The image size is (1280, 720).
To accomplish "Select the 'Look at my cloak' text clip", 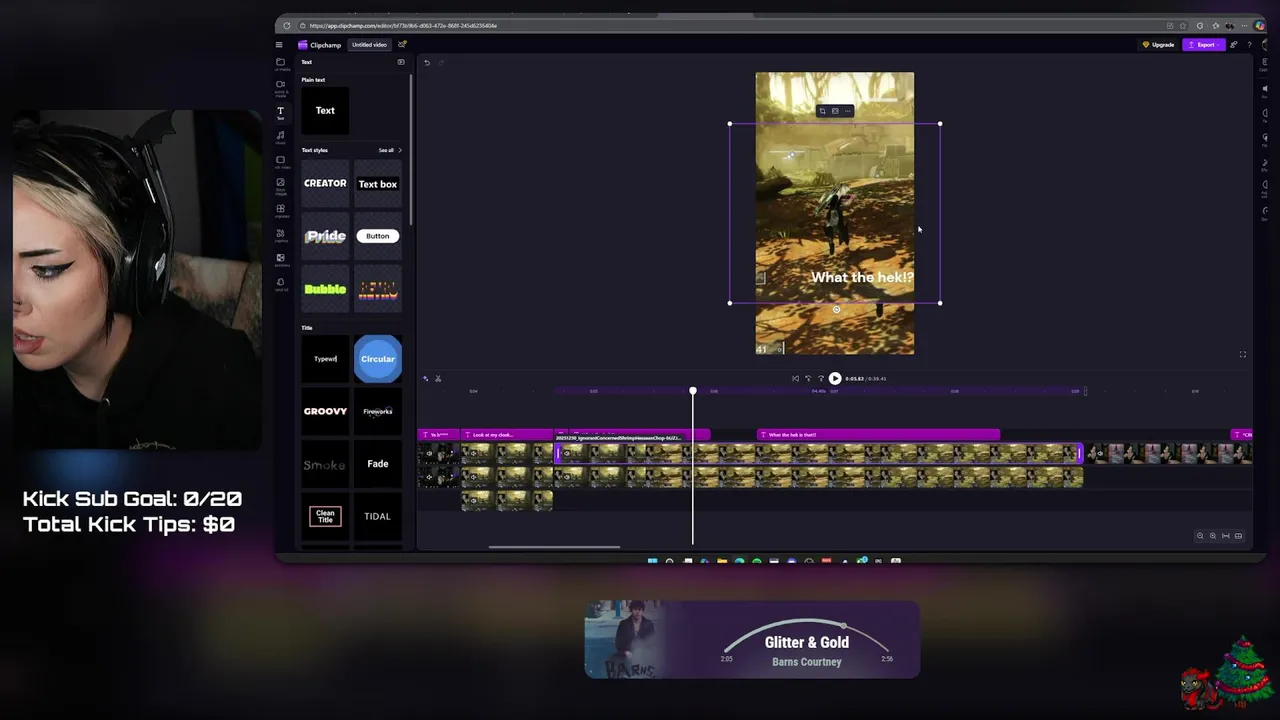I will tap(506, 435).
